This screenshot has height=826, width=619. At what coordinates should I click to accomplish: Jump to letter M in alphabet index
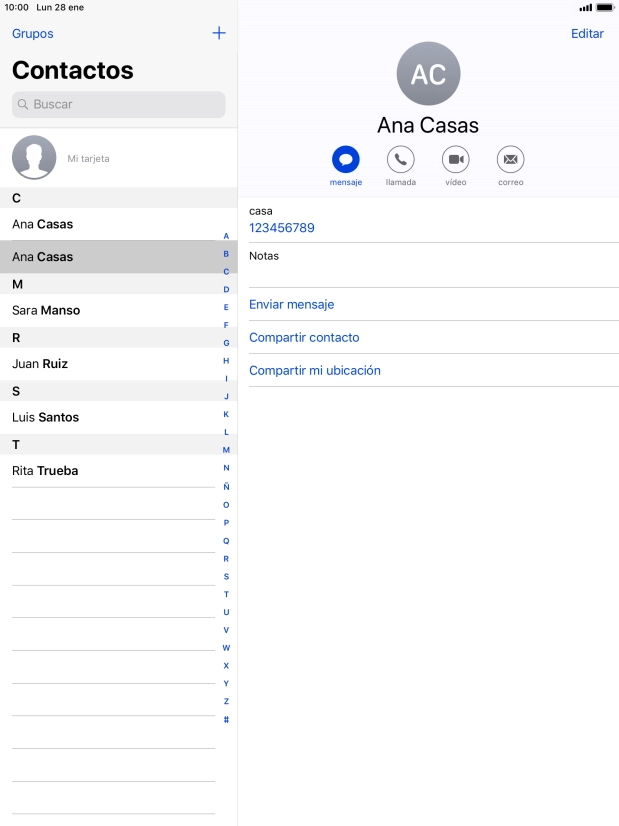pyautogui.click(x=226, y=450)
